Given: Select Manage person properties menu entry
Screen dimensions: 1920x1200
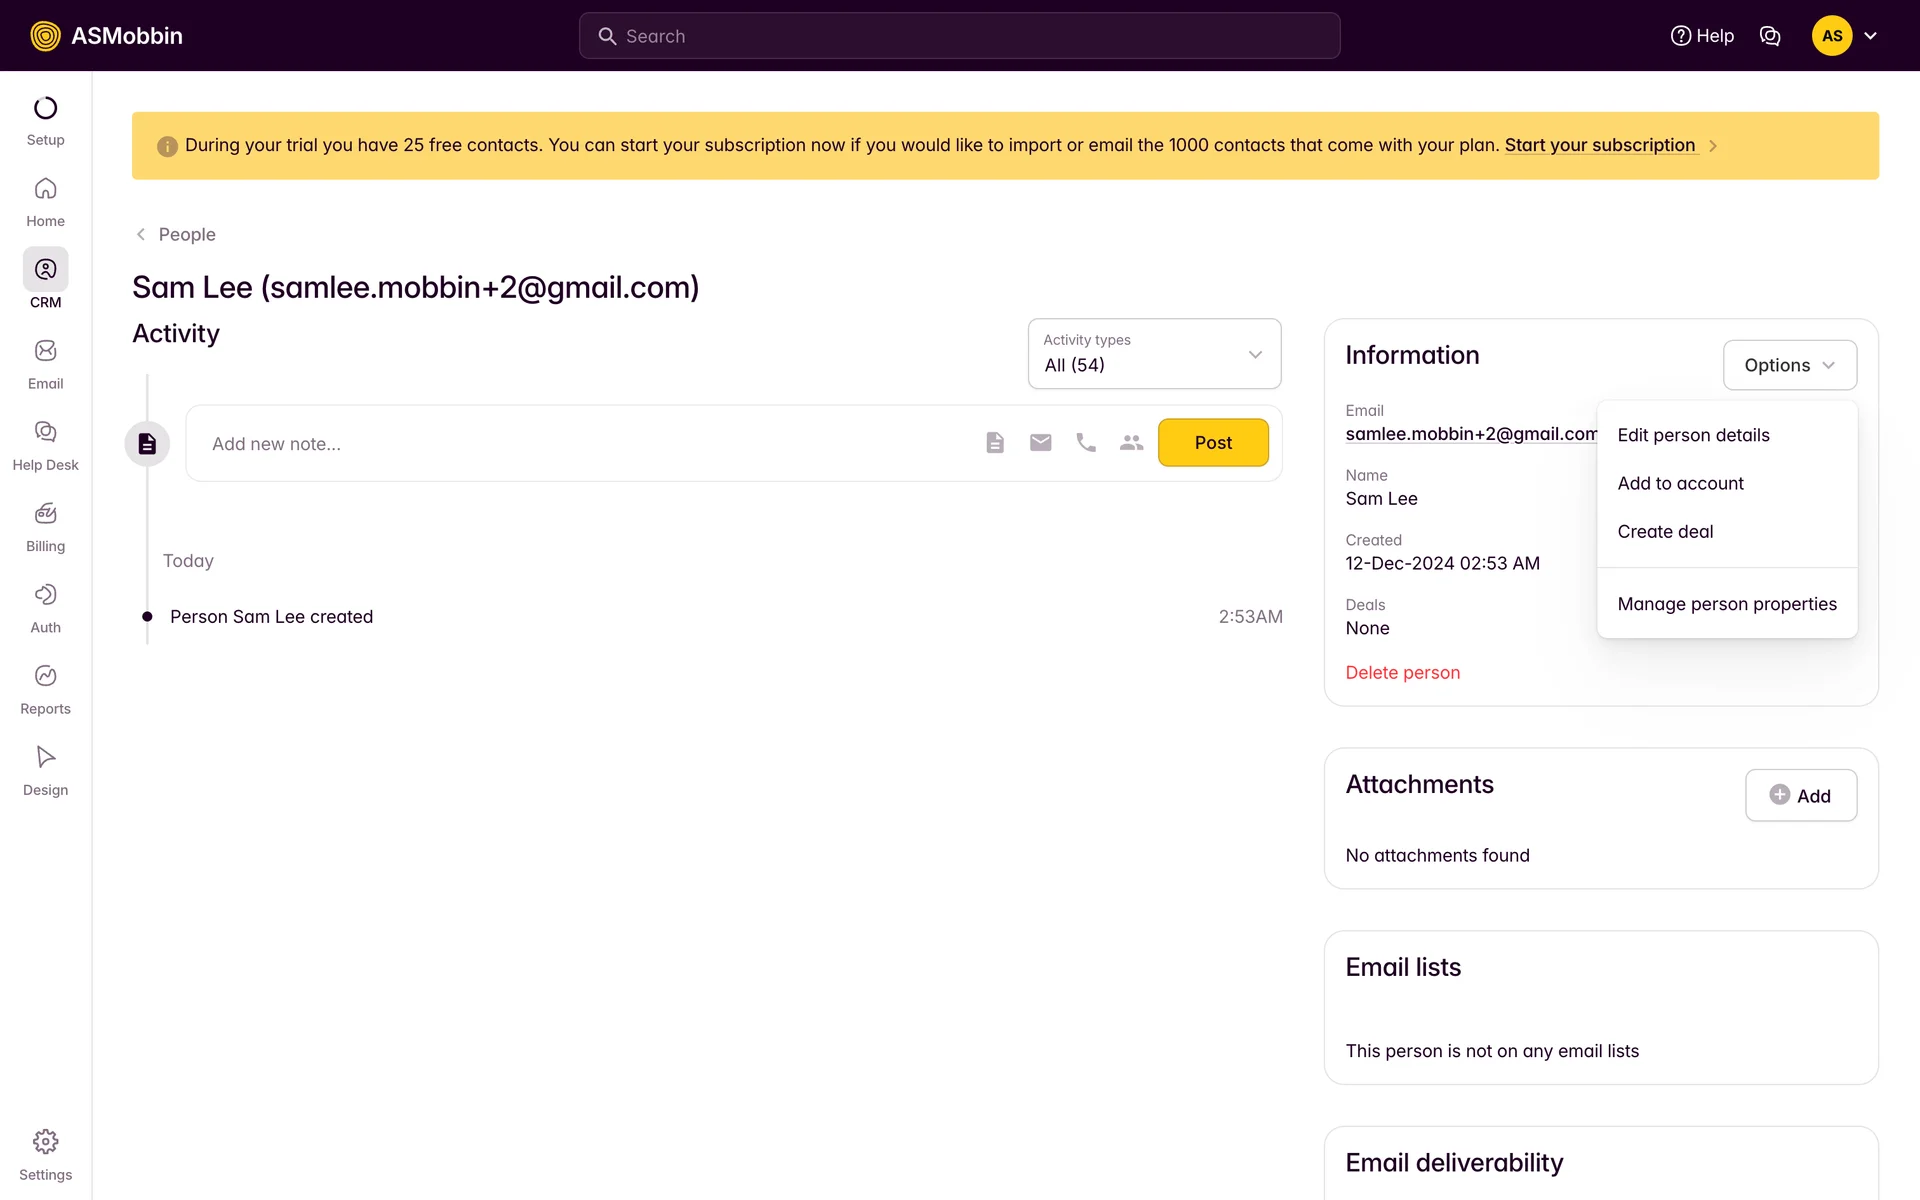Looking at the screenshot, I should 1726,604.
